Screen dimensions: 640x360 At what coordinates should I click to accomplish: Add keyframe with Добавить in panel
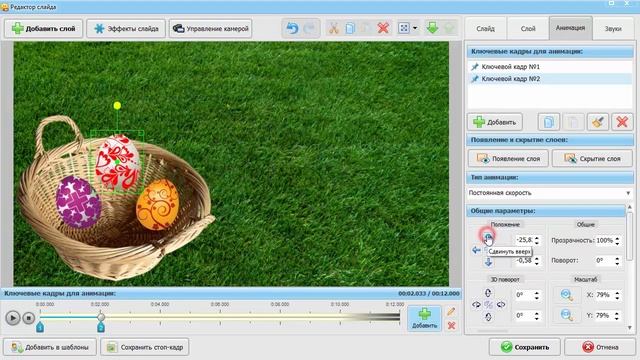tap(495, 122)
